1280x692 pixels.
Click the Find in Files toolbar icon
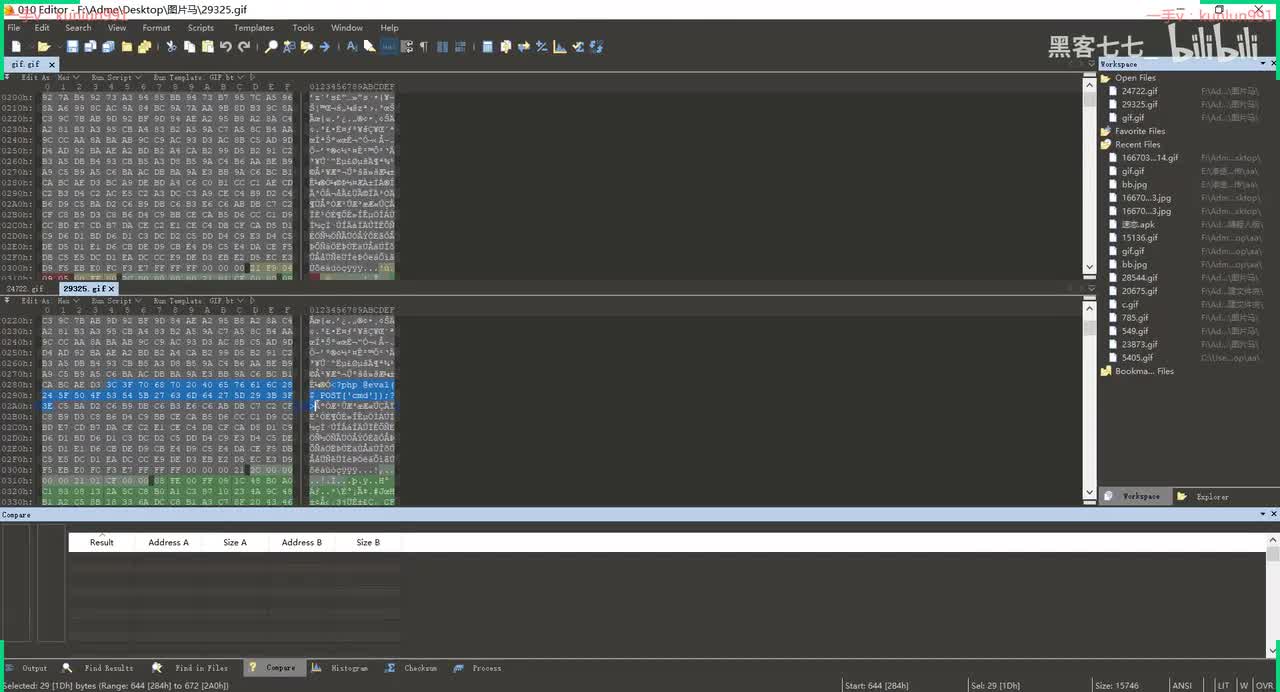click(307, 46)
